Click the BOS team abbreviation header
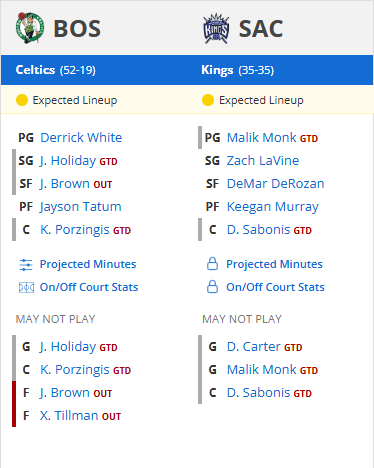Image resolution: width=374 pixels, height=468 pixels. coord(77,29)
